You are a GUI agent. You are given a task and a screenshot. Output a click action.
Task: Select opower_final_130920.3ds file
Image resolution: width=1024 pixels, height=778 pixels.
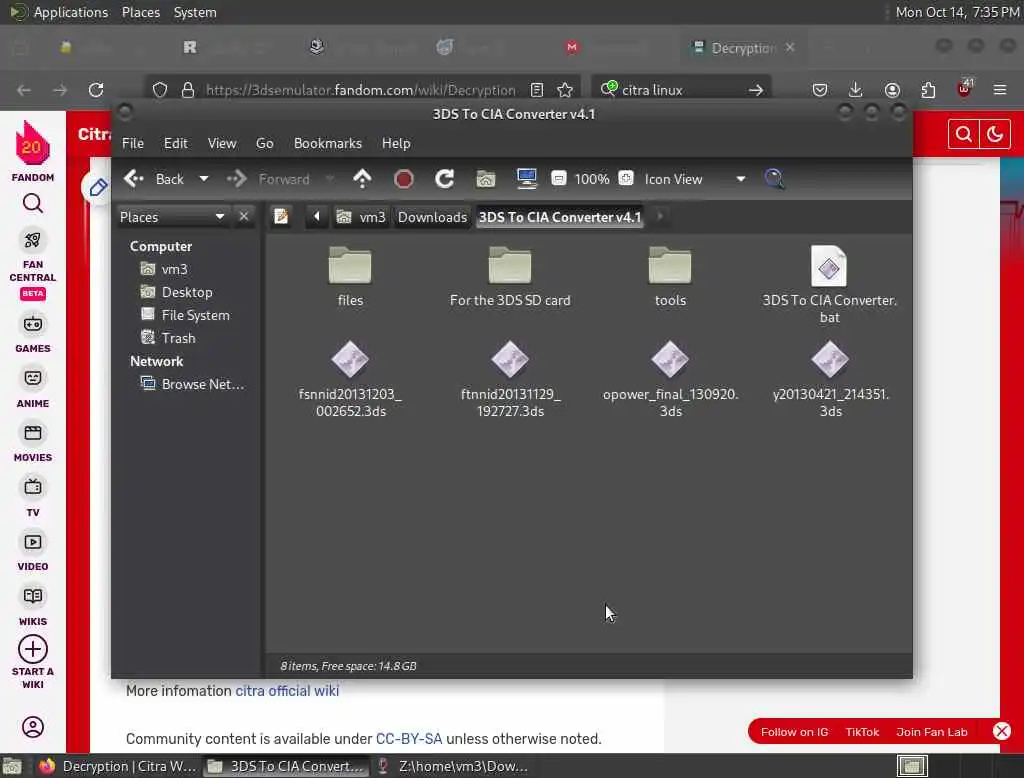(x=670, y=359)
